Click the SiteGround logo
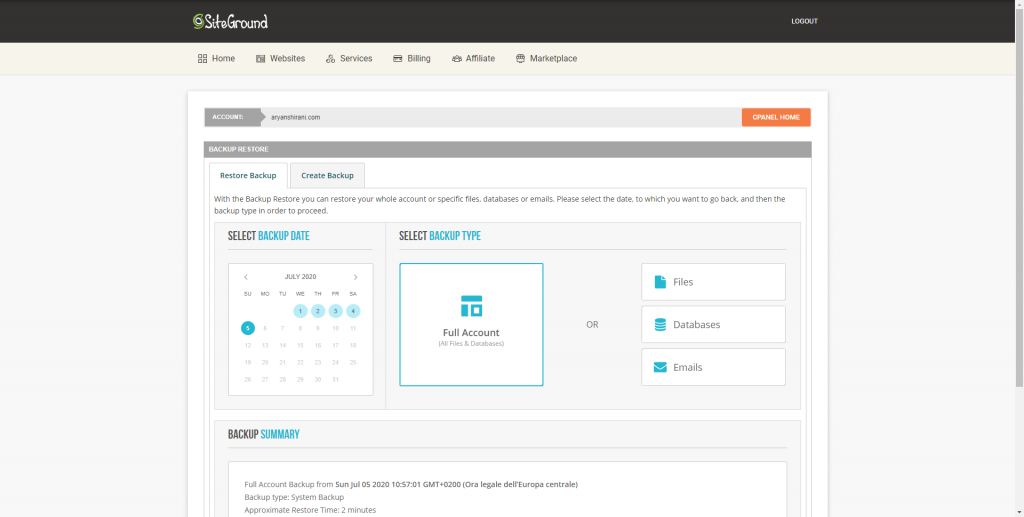 point(230,21)
